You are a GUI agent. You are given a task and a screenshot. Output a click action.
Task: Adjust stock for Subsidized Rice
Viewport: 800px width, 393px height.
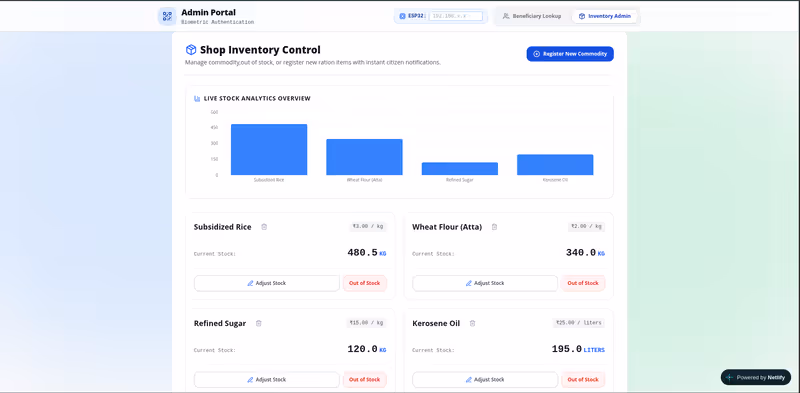[x=267, y=283]
